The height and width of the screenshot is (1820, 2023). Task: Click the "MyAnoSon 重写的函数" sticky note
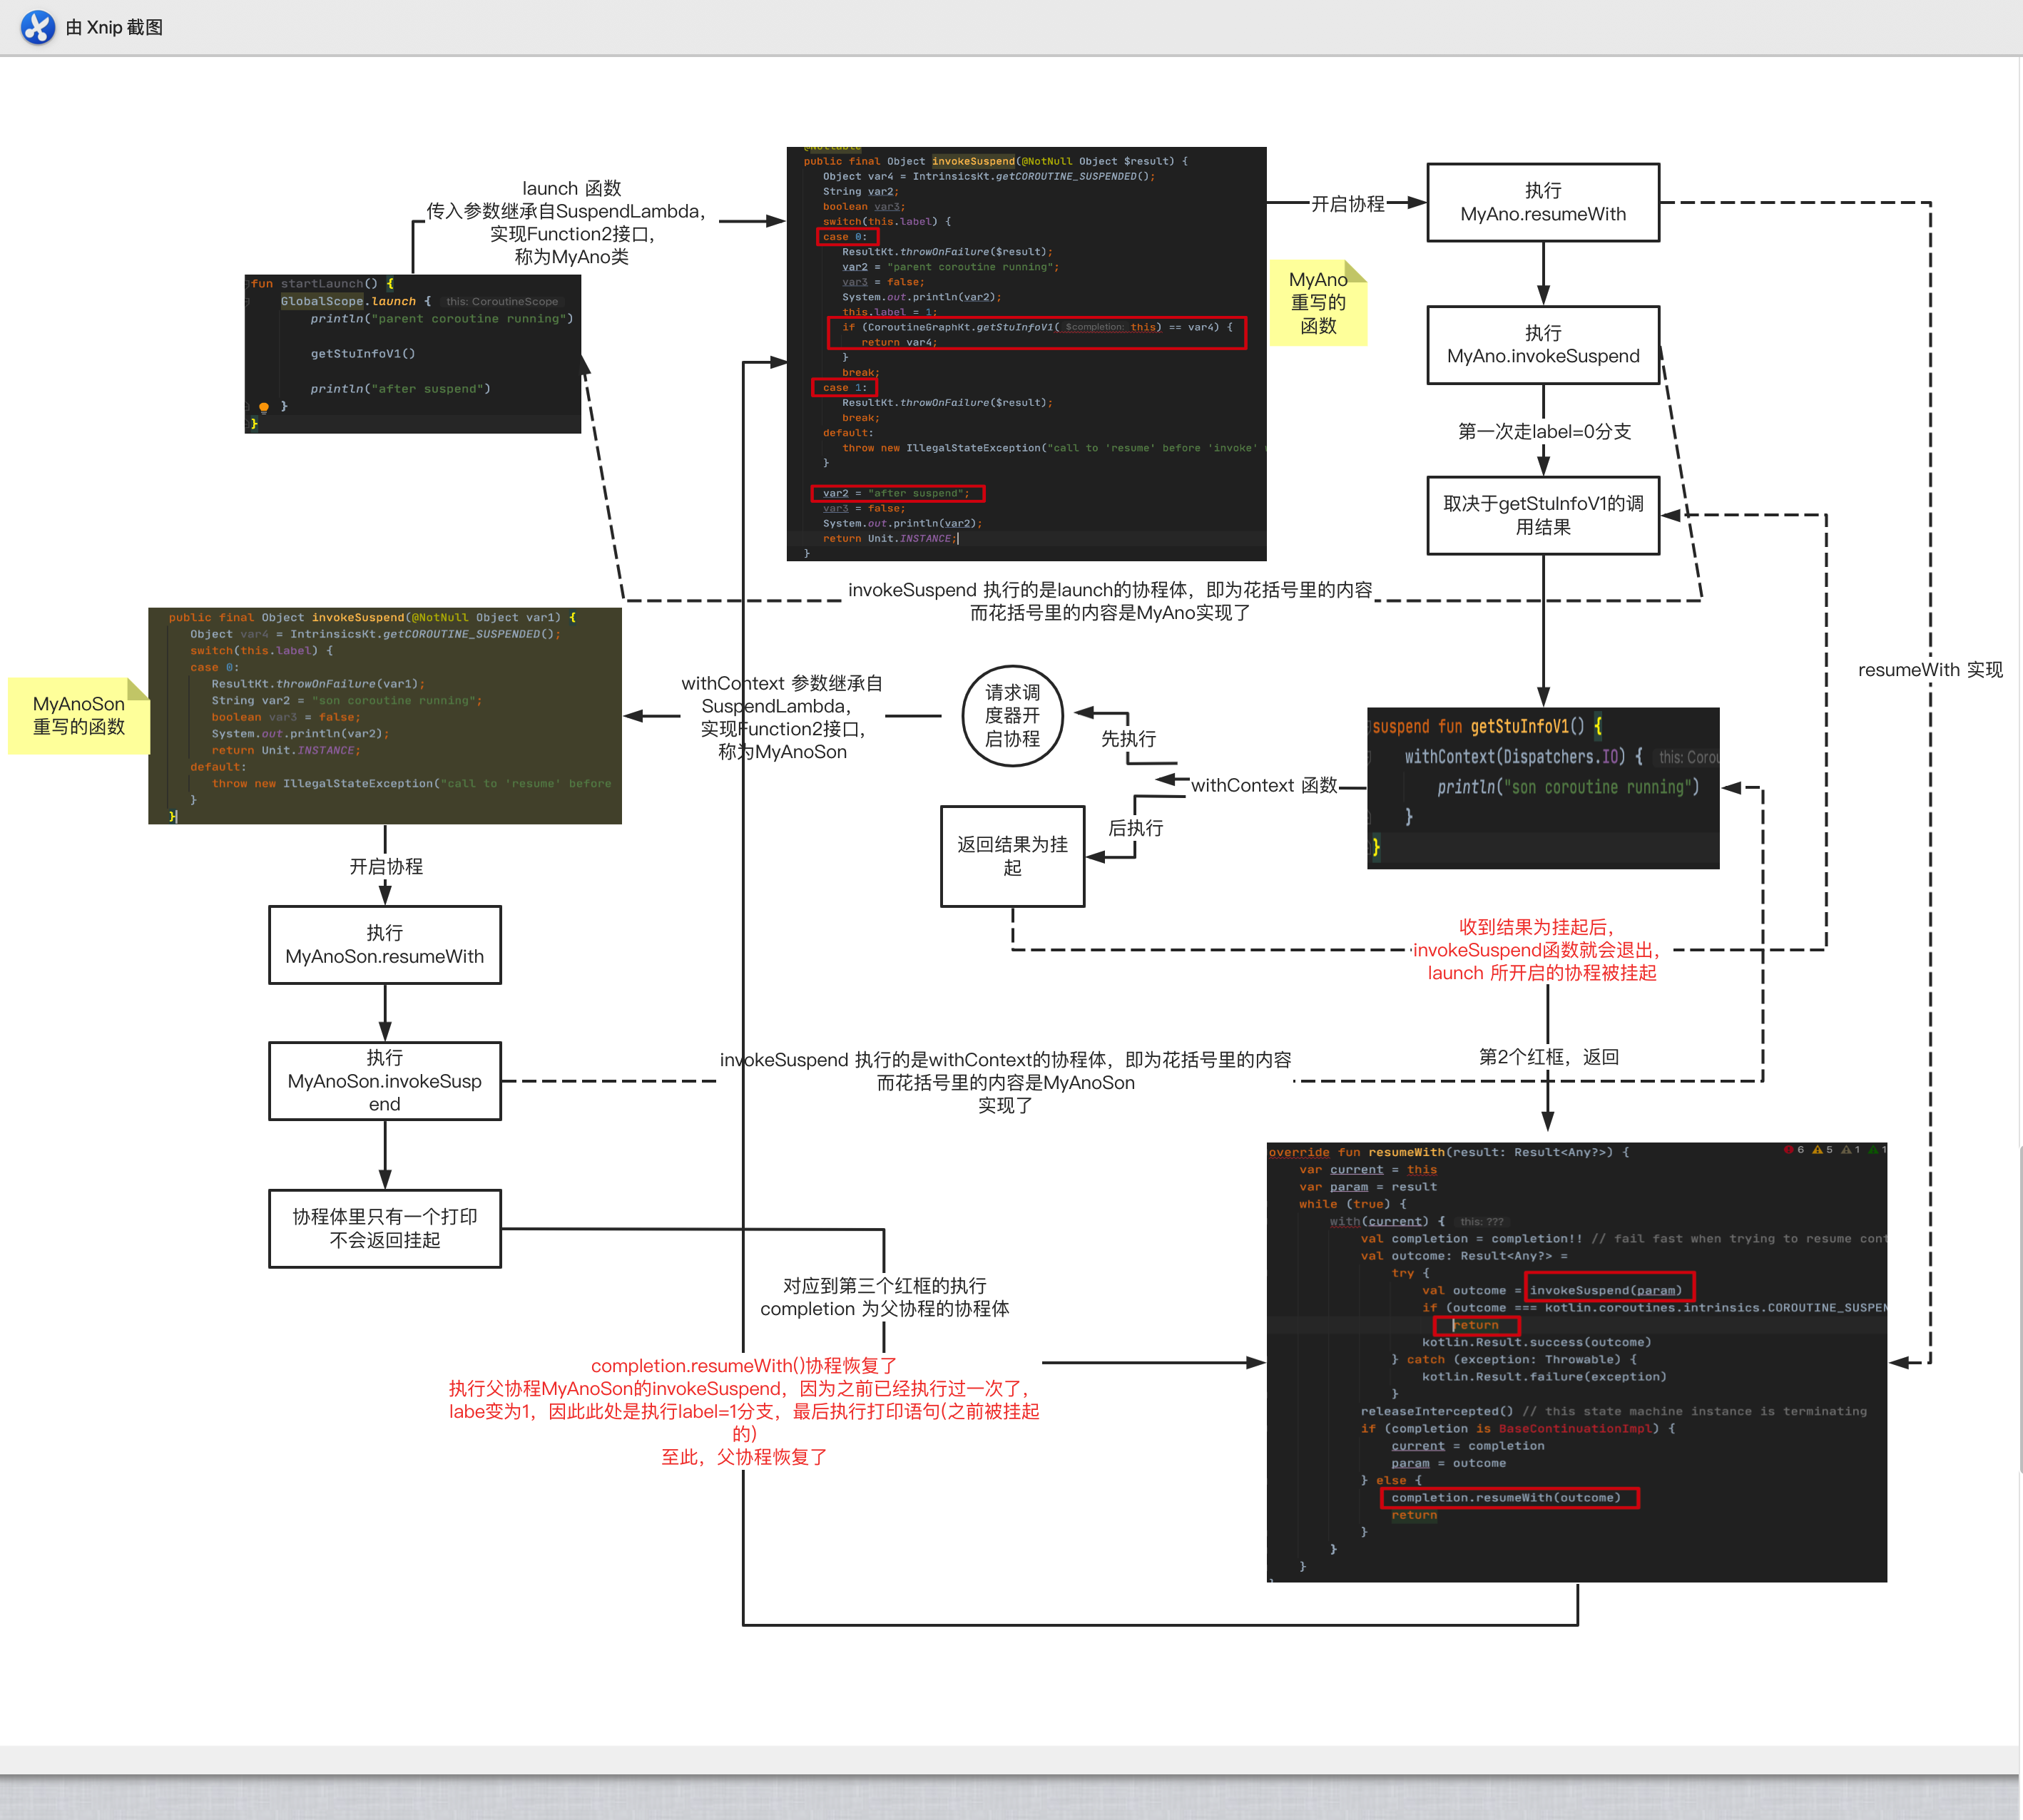tap(79, 715)
